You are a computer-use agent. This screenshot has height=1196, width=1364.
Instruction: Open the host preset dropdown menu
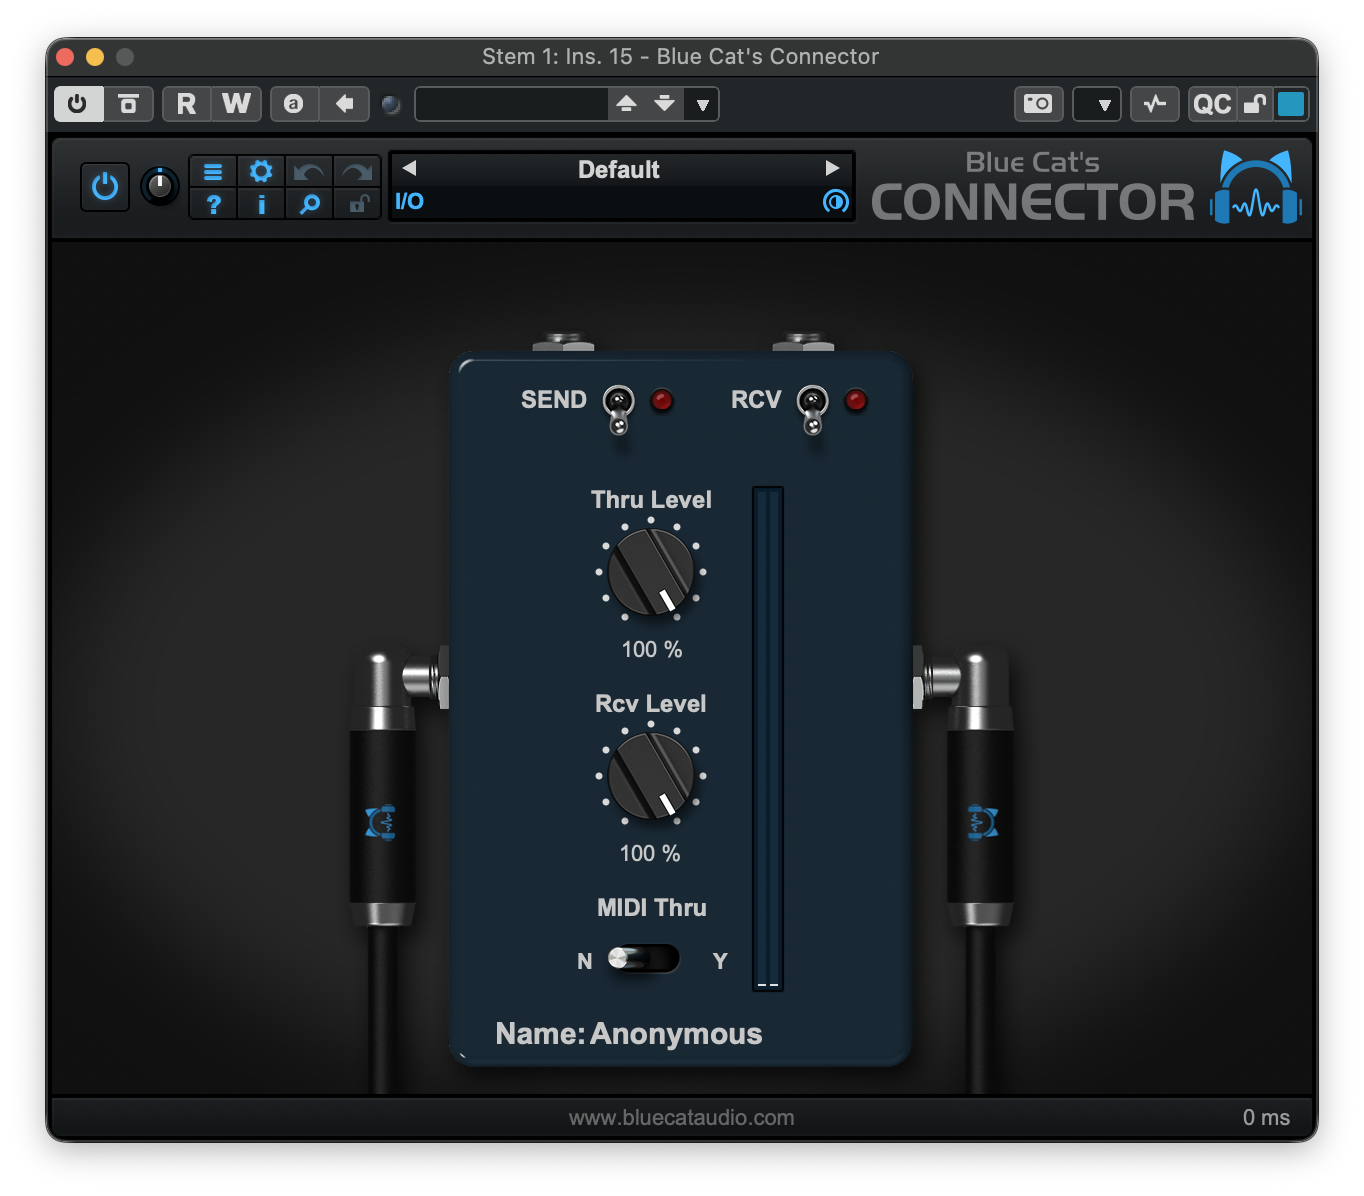click(x=703, y=104)
